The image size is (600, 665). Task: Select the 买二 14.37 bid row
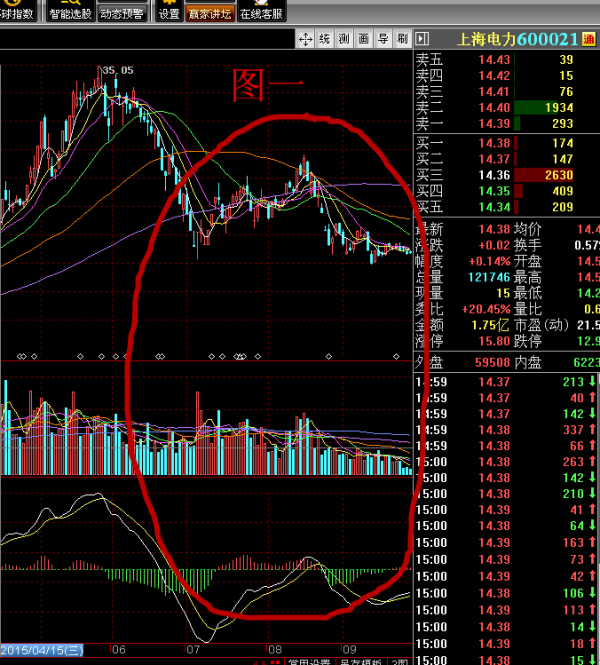(x=506, y=159)
